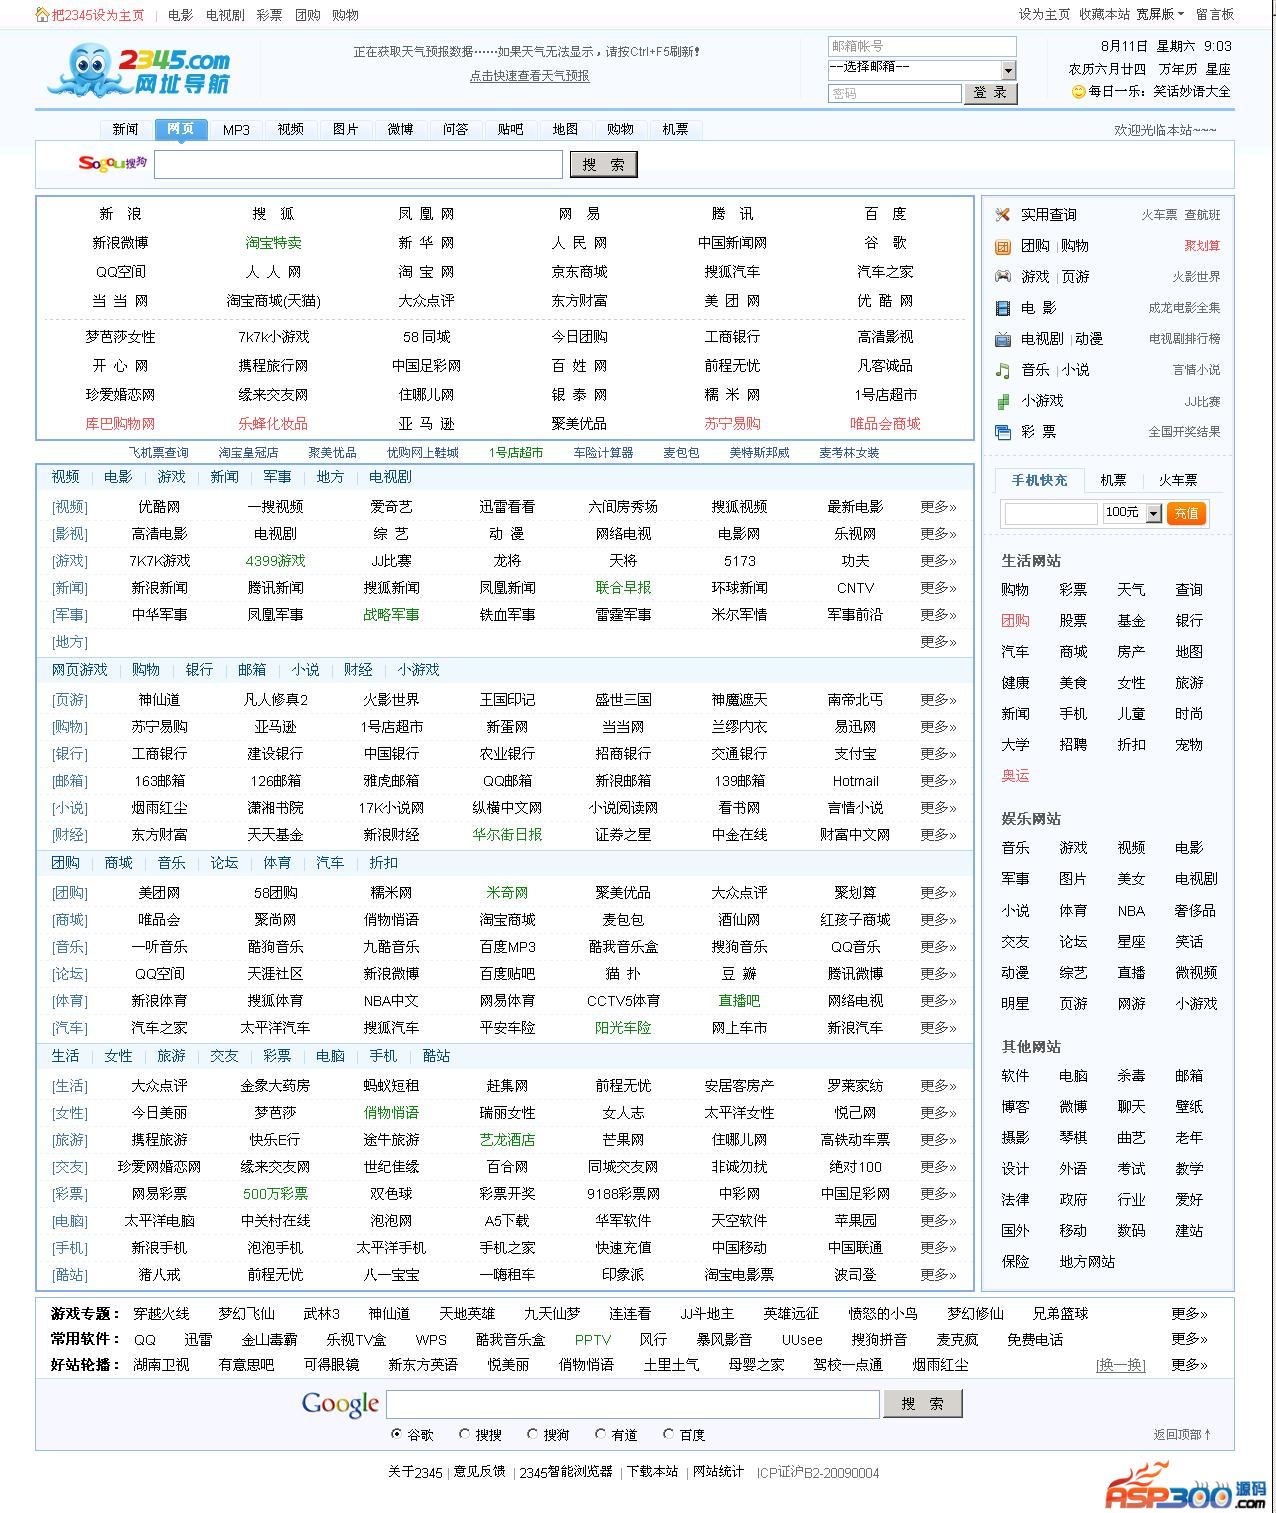Image resolution: width=1276 pixels, height=1513 pixels.
Task: Expand 更多 in the 游戏 row
Action: coord(938,561)
